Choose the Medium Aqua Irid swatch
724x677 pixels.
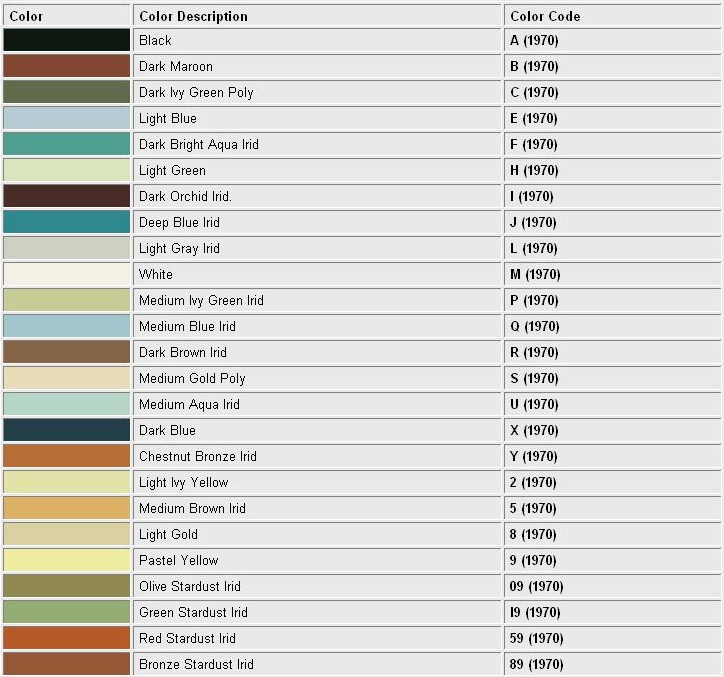pos(66,404)
